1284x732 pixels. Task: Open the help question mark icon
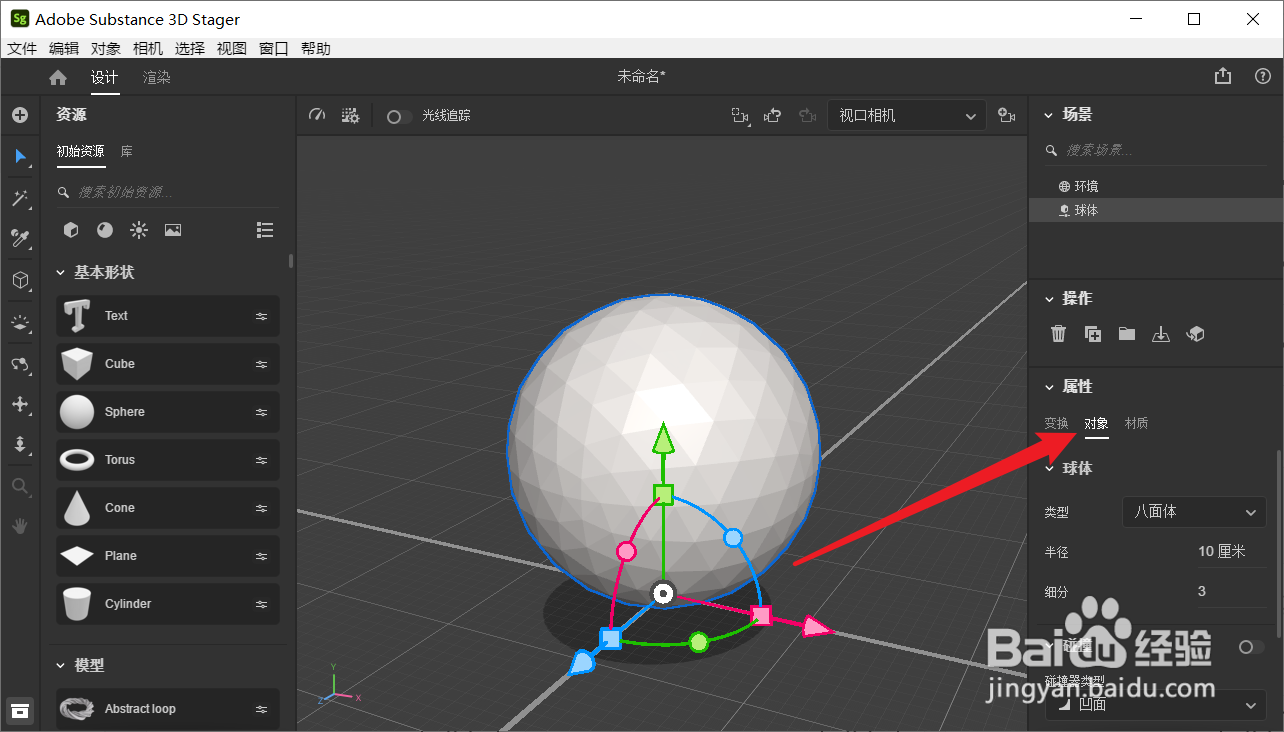point(1263,76)
